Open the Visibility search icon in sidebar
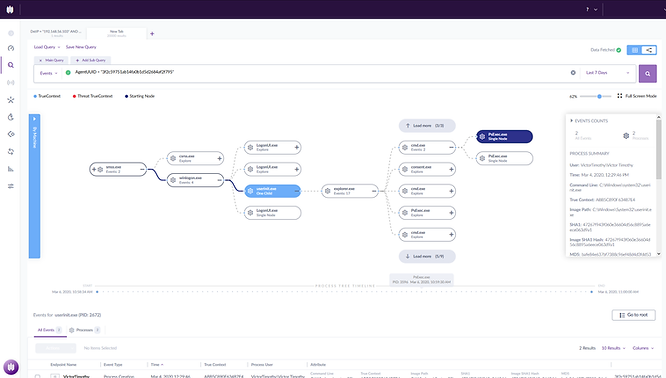666x378 pixels. 11,65
